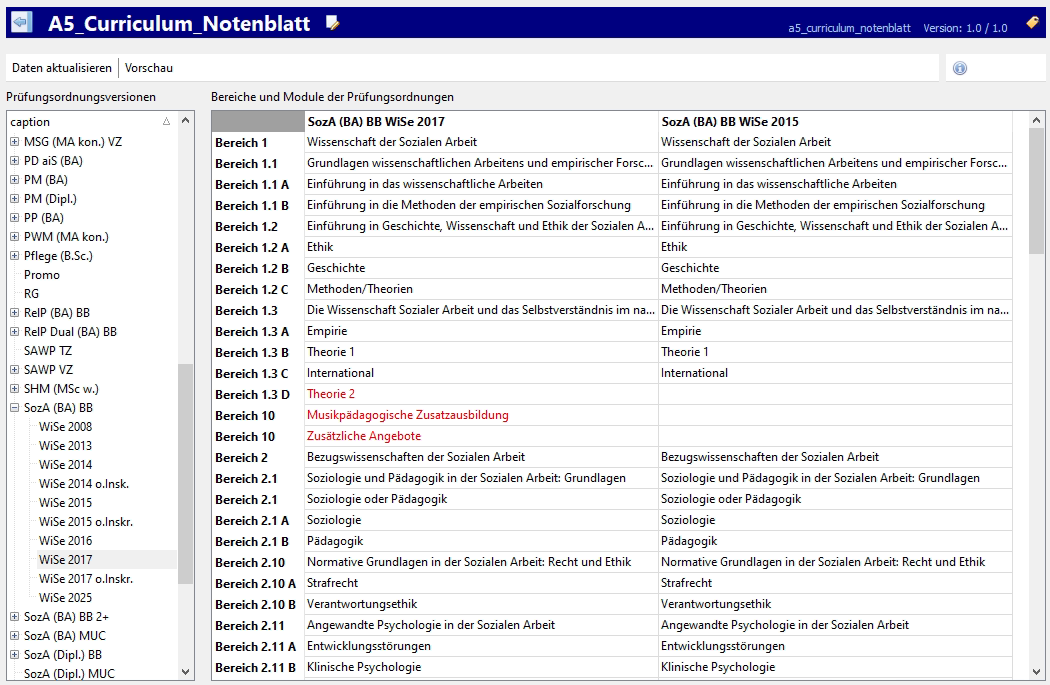Click SozA (BA) BB WiSe 2015 column header
This screenshot has height=685, width=1050.
[730, 122]
